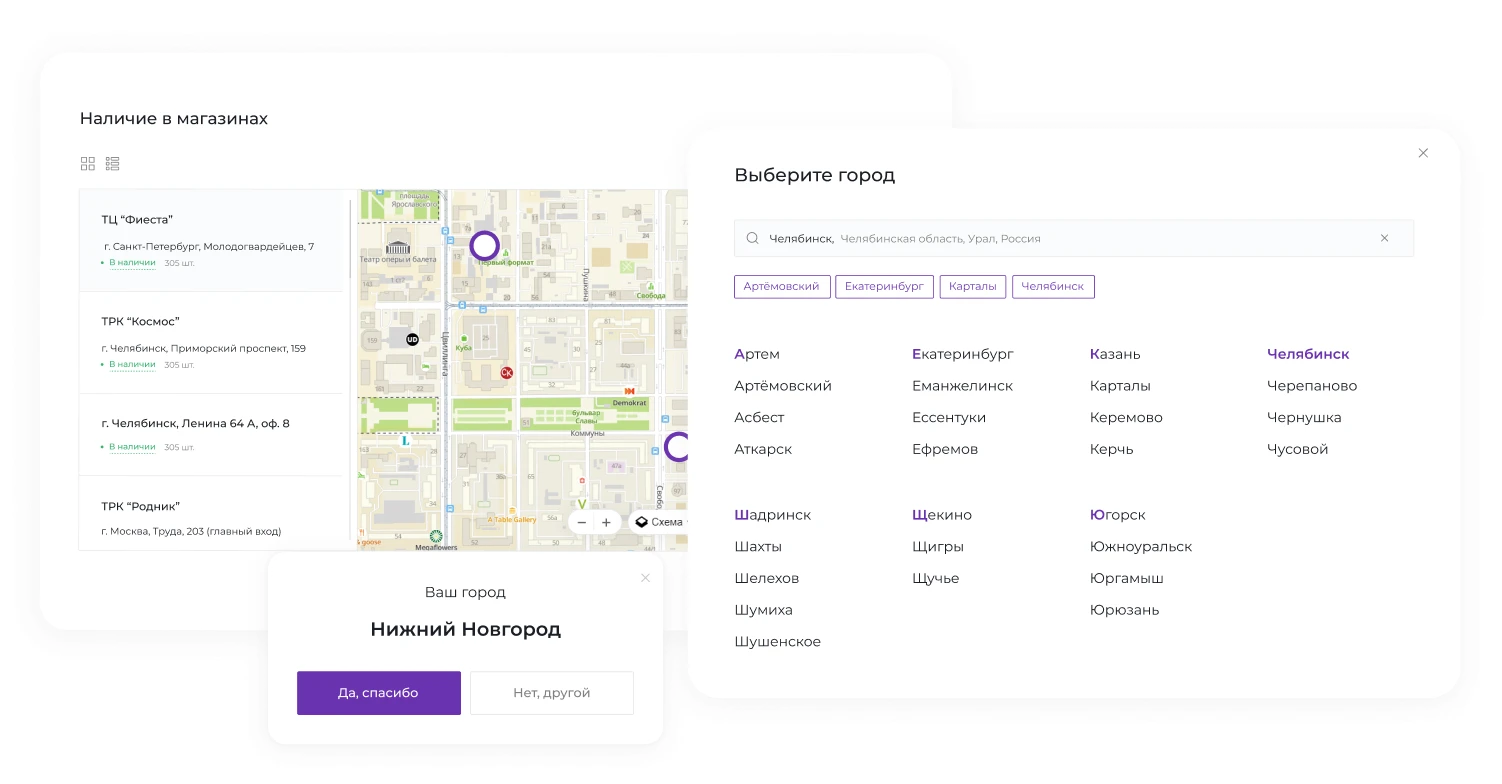The height and width of the screenshot is (784, 1502).
Task: Select the Карталы quick city chip
Action: (973, 287)
